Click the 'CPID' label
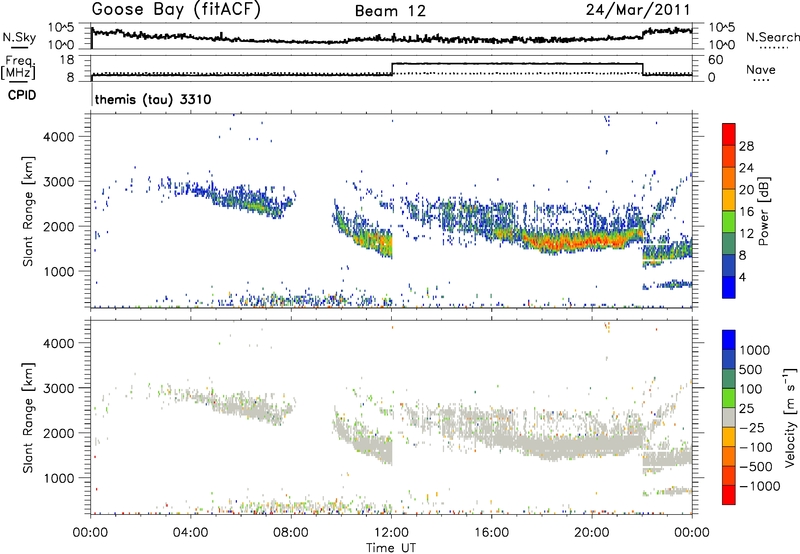 22,95
